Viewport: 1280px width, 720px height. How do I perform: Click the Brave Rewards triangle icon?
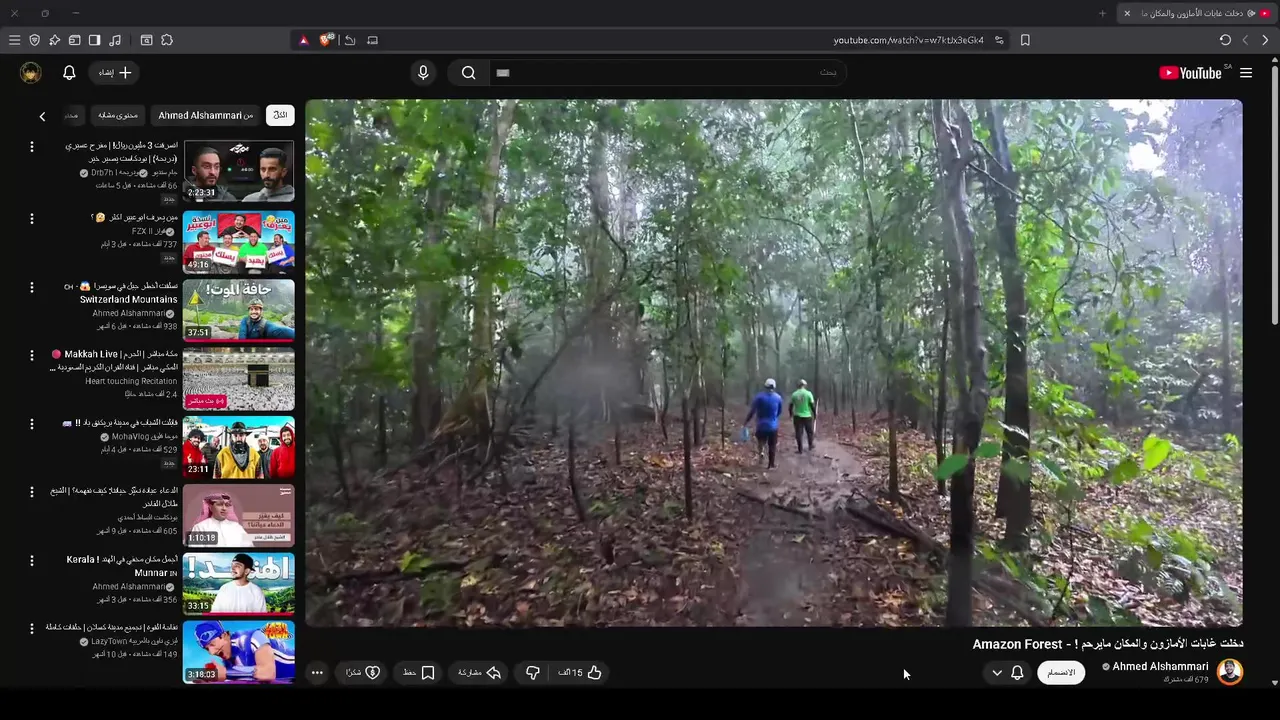click(304, 40)
